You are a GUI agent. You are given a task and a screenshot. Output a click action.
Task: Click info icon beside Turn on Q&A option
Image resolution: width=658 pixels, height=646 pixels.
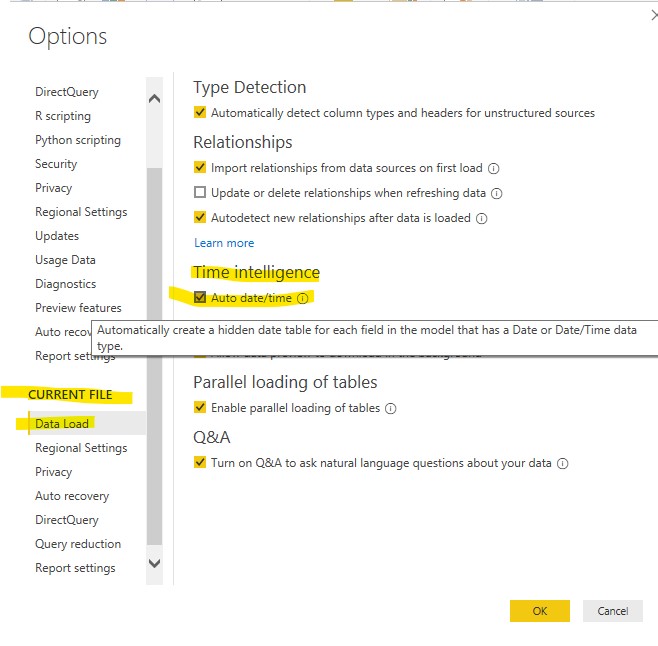562,463
